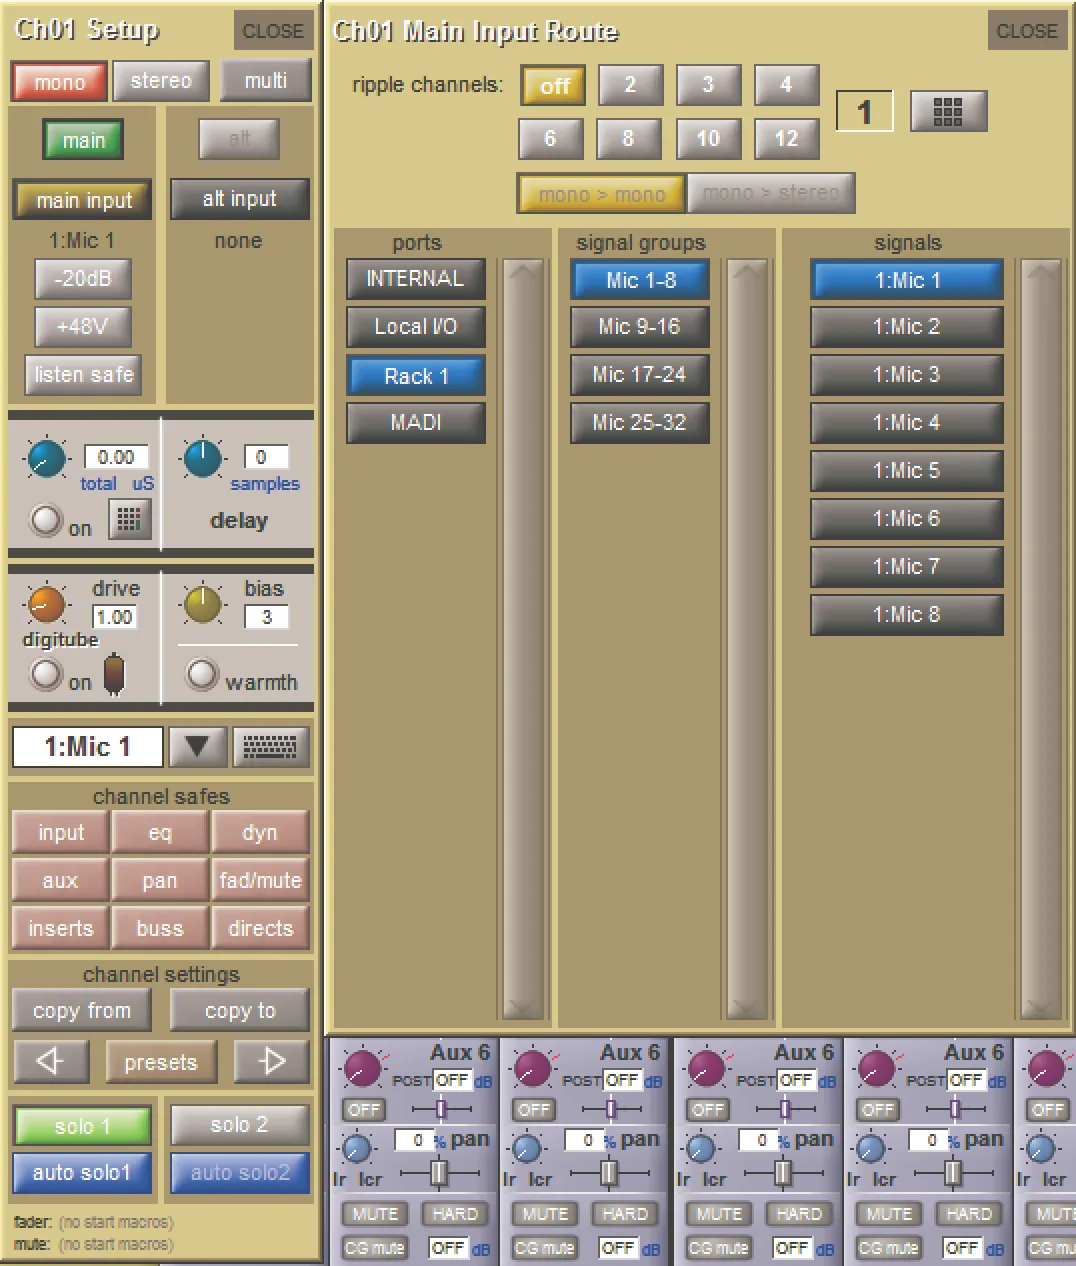Viewport: 1076px width, 1266px height.
Task: Select signal 1:Mic 3
Action: (907, 375)
